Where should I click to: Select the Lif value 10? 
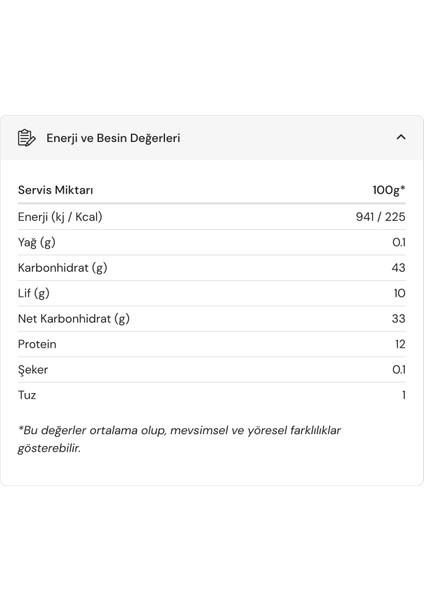[400, 293]
